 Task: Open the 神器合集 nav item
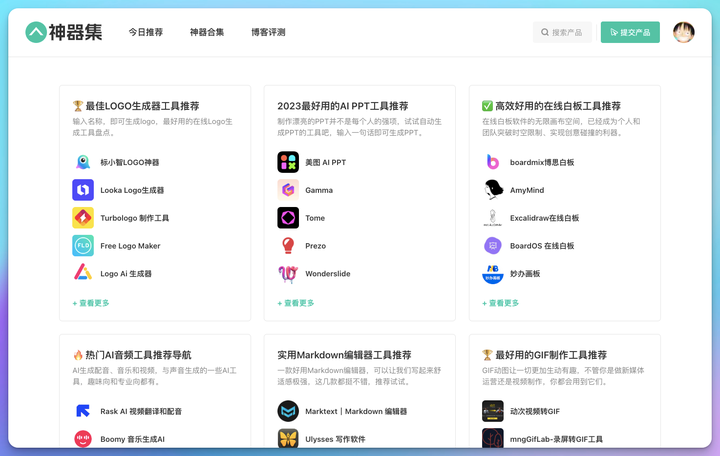(x=207, y=32)
